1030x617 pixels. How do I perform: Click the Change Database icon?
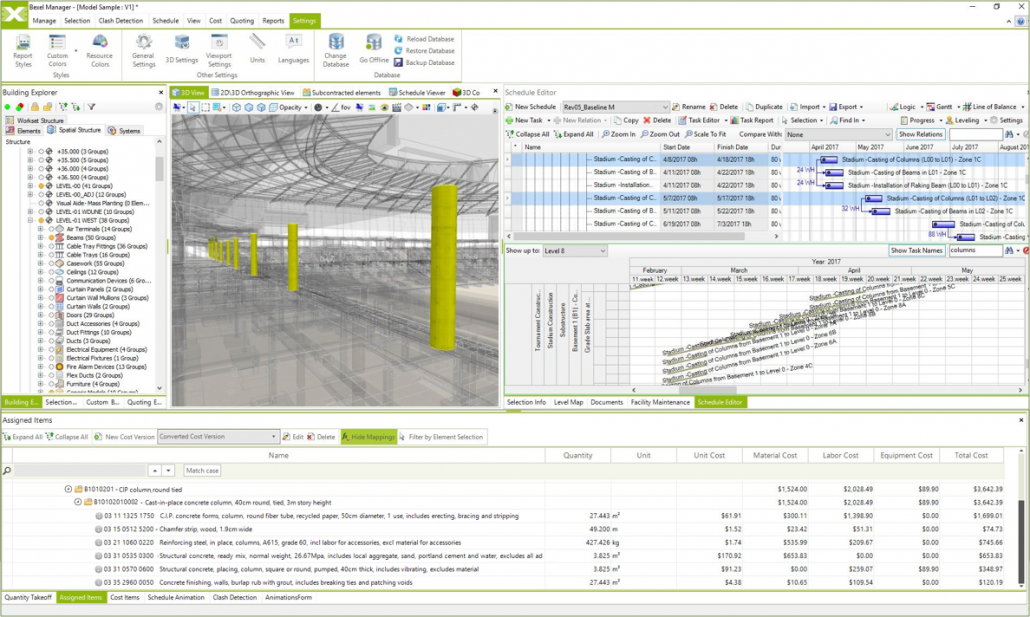pyautogui.click(x=336, y=47)
